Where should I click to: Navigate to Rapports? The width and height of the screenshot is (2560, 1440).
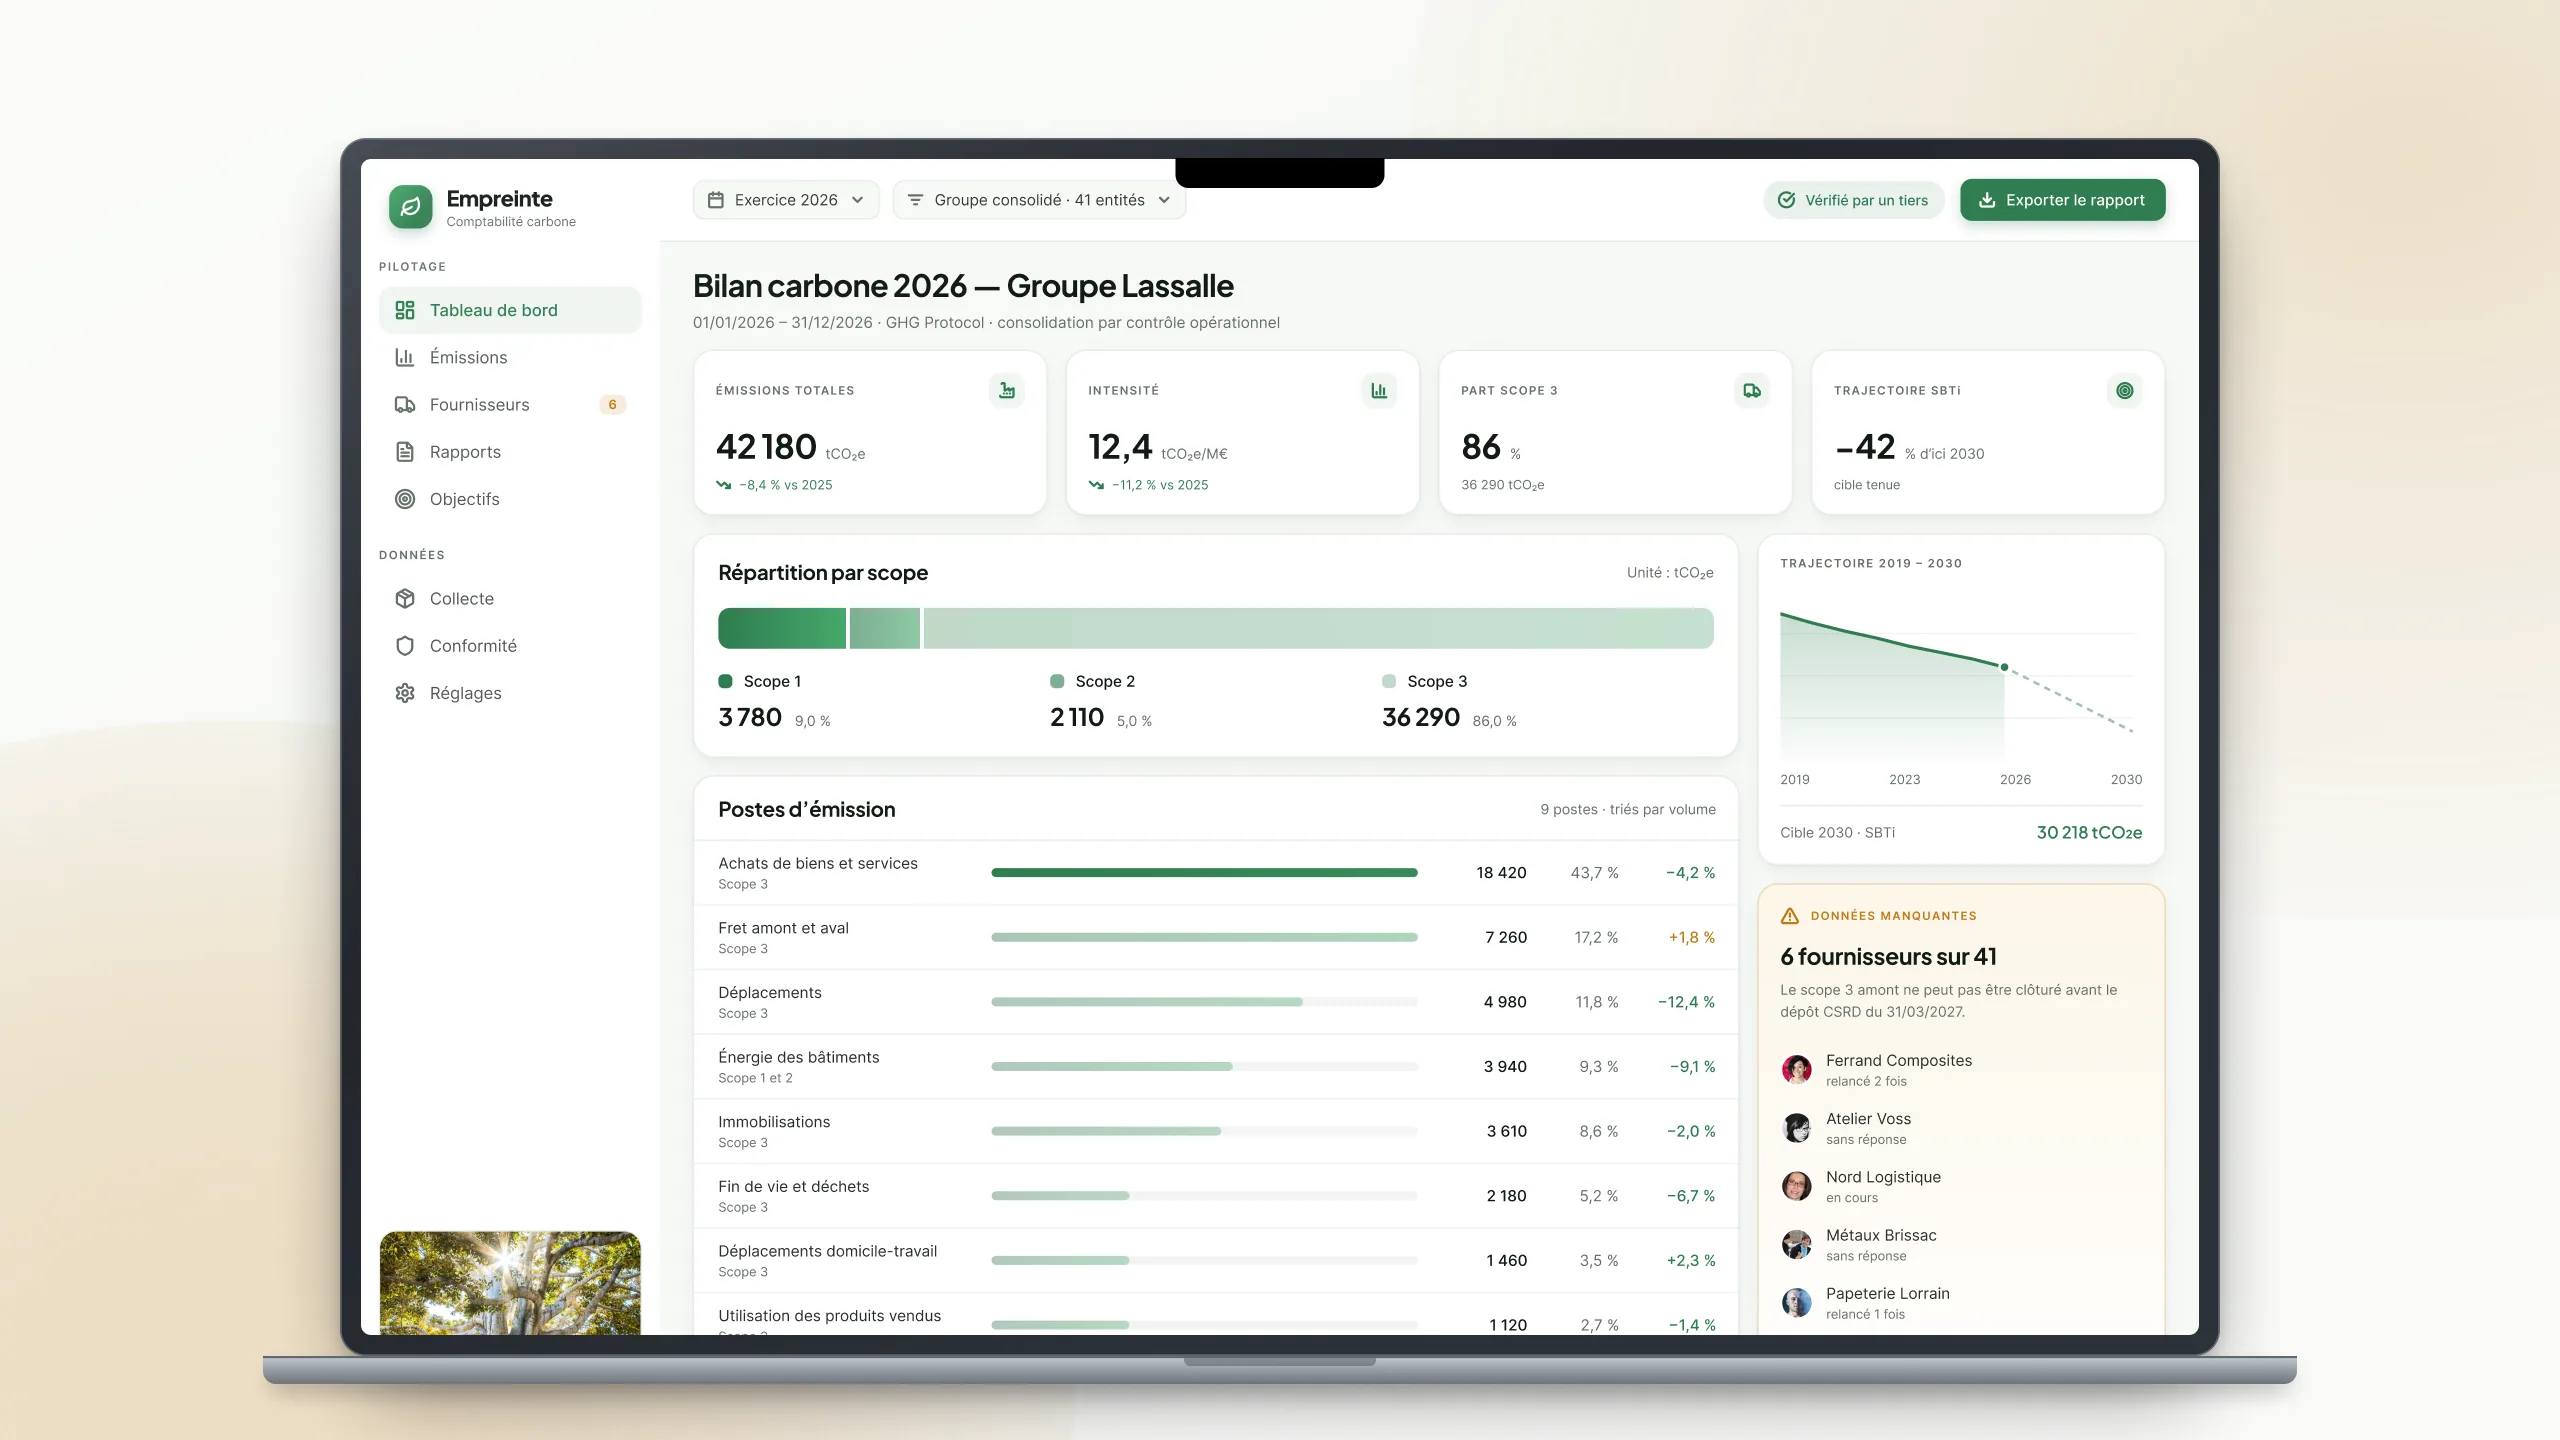[510, 452]
